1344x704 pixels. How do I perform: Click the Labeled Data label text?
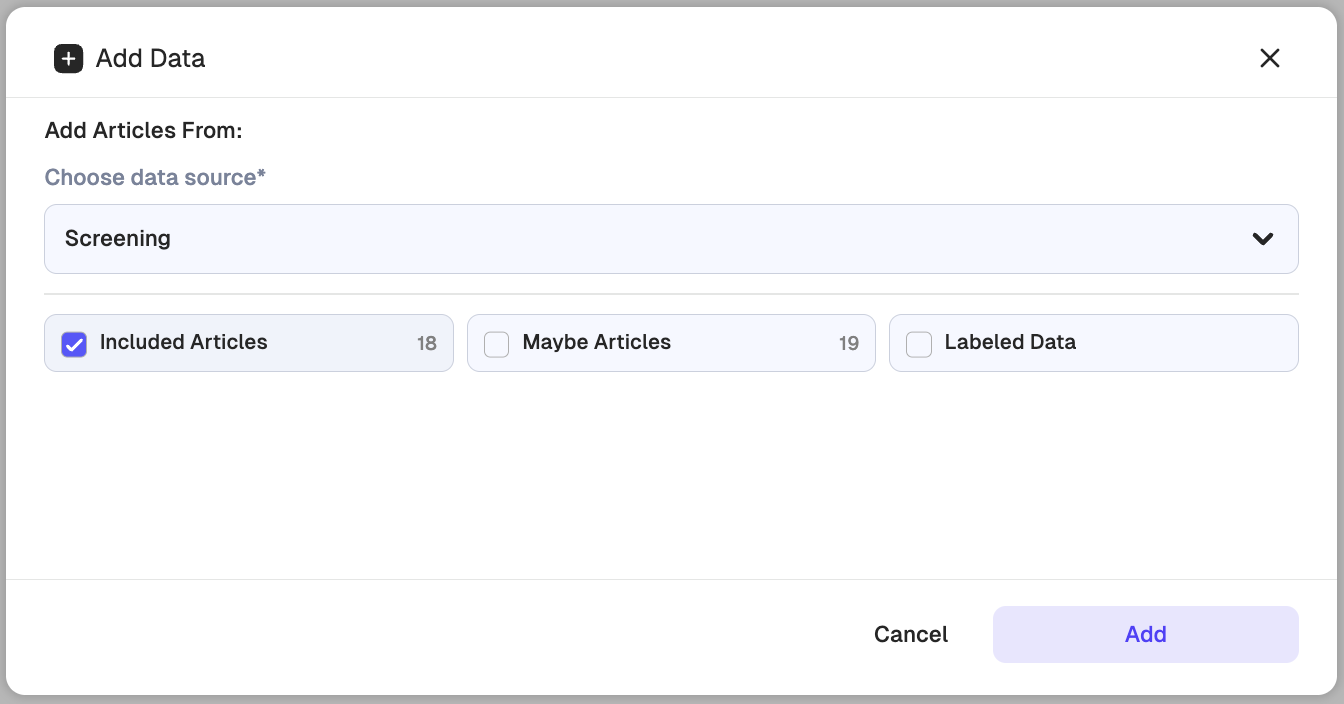click(1010, 342)
